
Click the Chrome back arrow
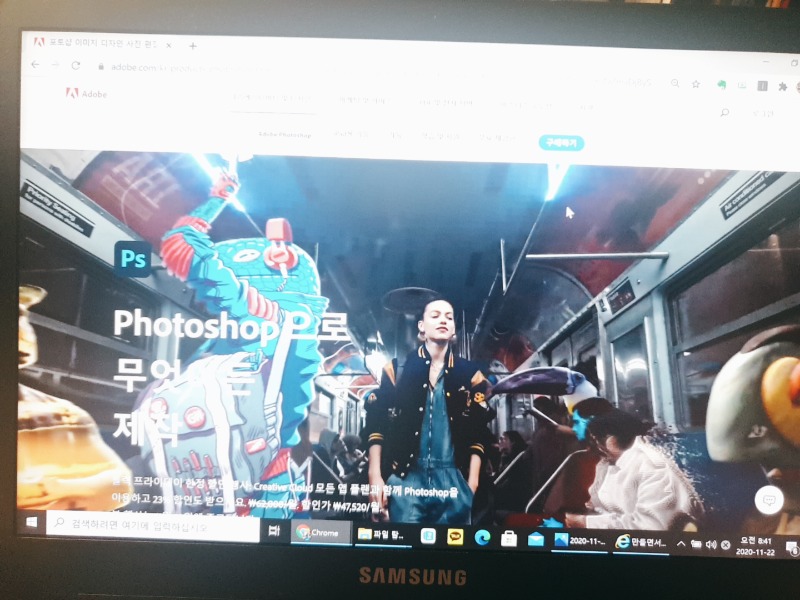pyautogui.click(x=35, y=64)
